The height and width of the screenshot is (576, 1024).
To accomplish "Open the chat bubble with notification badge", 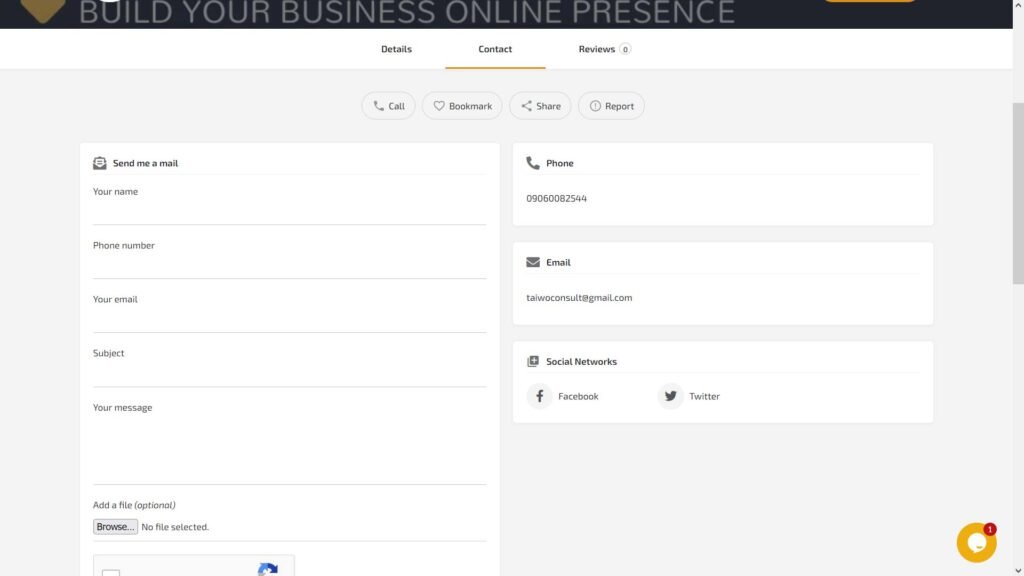I will pyautogui.click(x=976, y=541).
